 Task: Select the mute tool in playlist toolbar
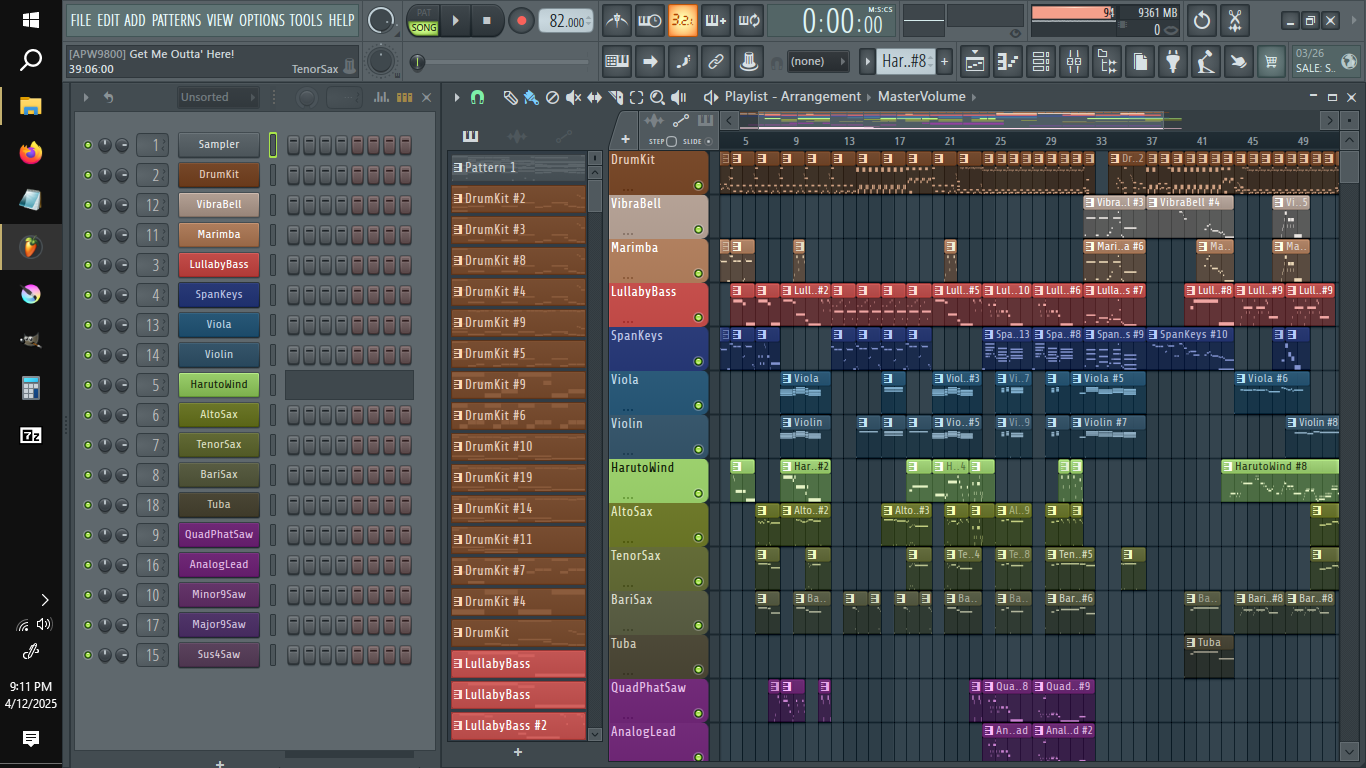click(573, 97)
